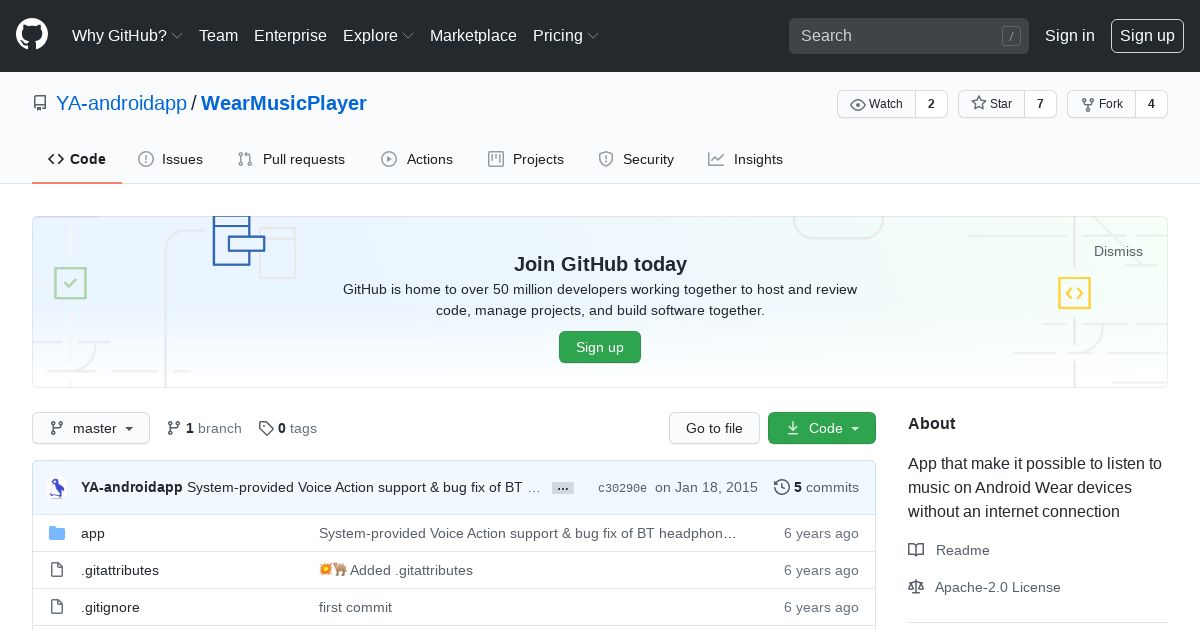Click Sign in in the header
The height and width of the screenshot is (630, 1200).
coord(1069,35)
